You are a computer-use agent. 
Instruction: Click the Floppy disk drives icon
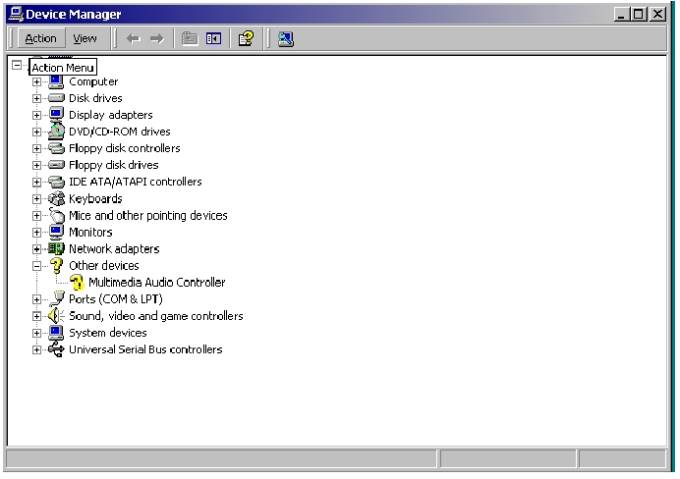56,165
